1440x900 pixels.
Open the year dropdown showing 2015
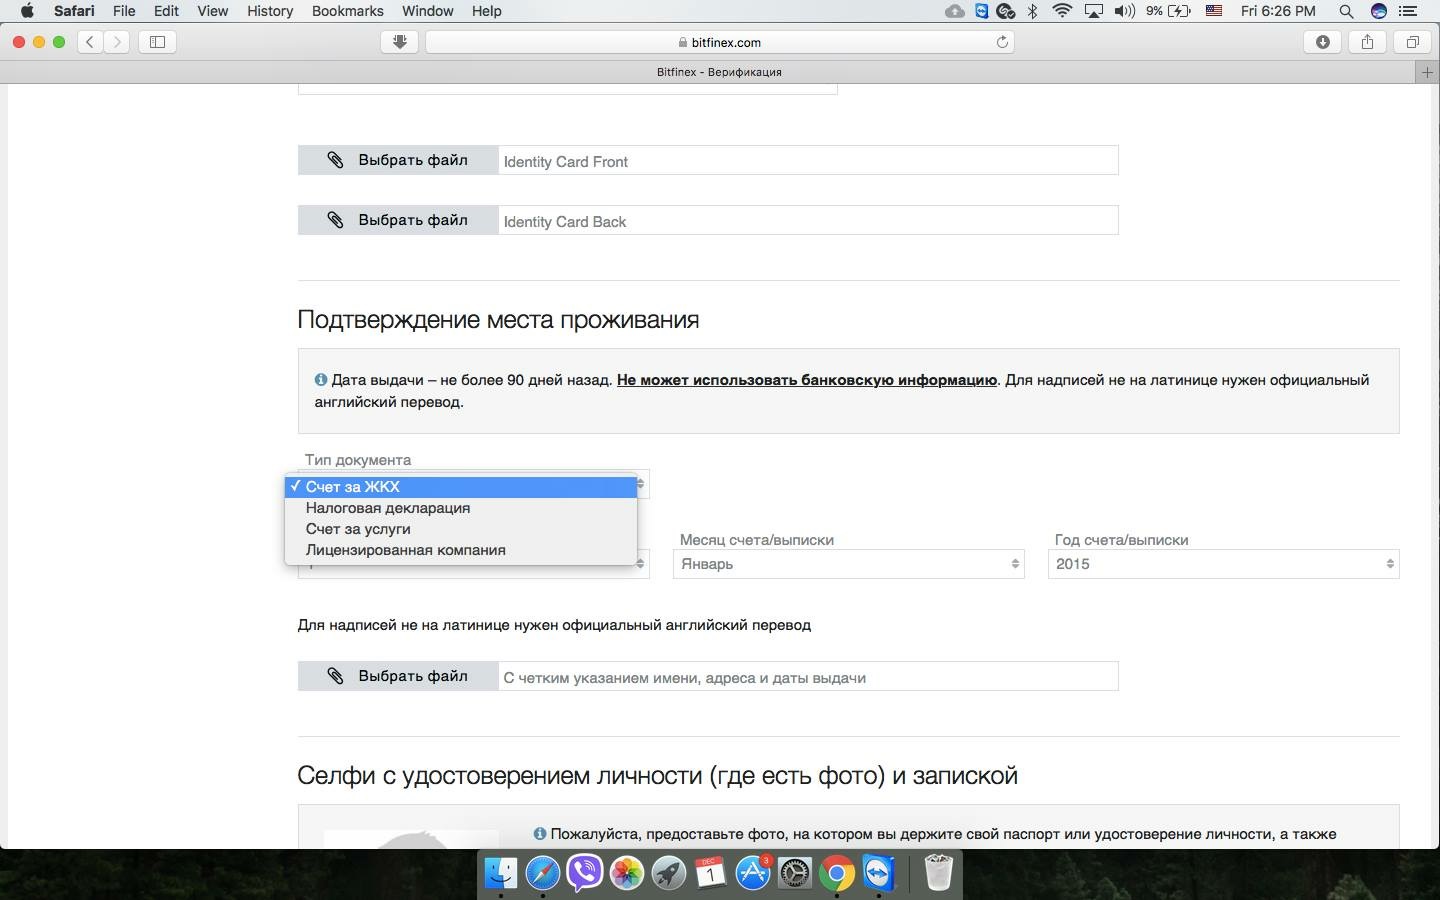[x=1224, y=564]
